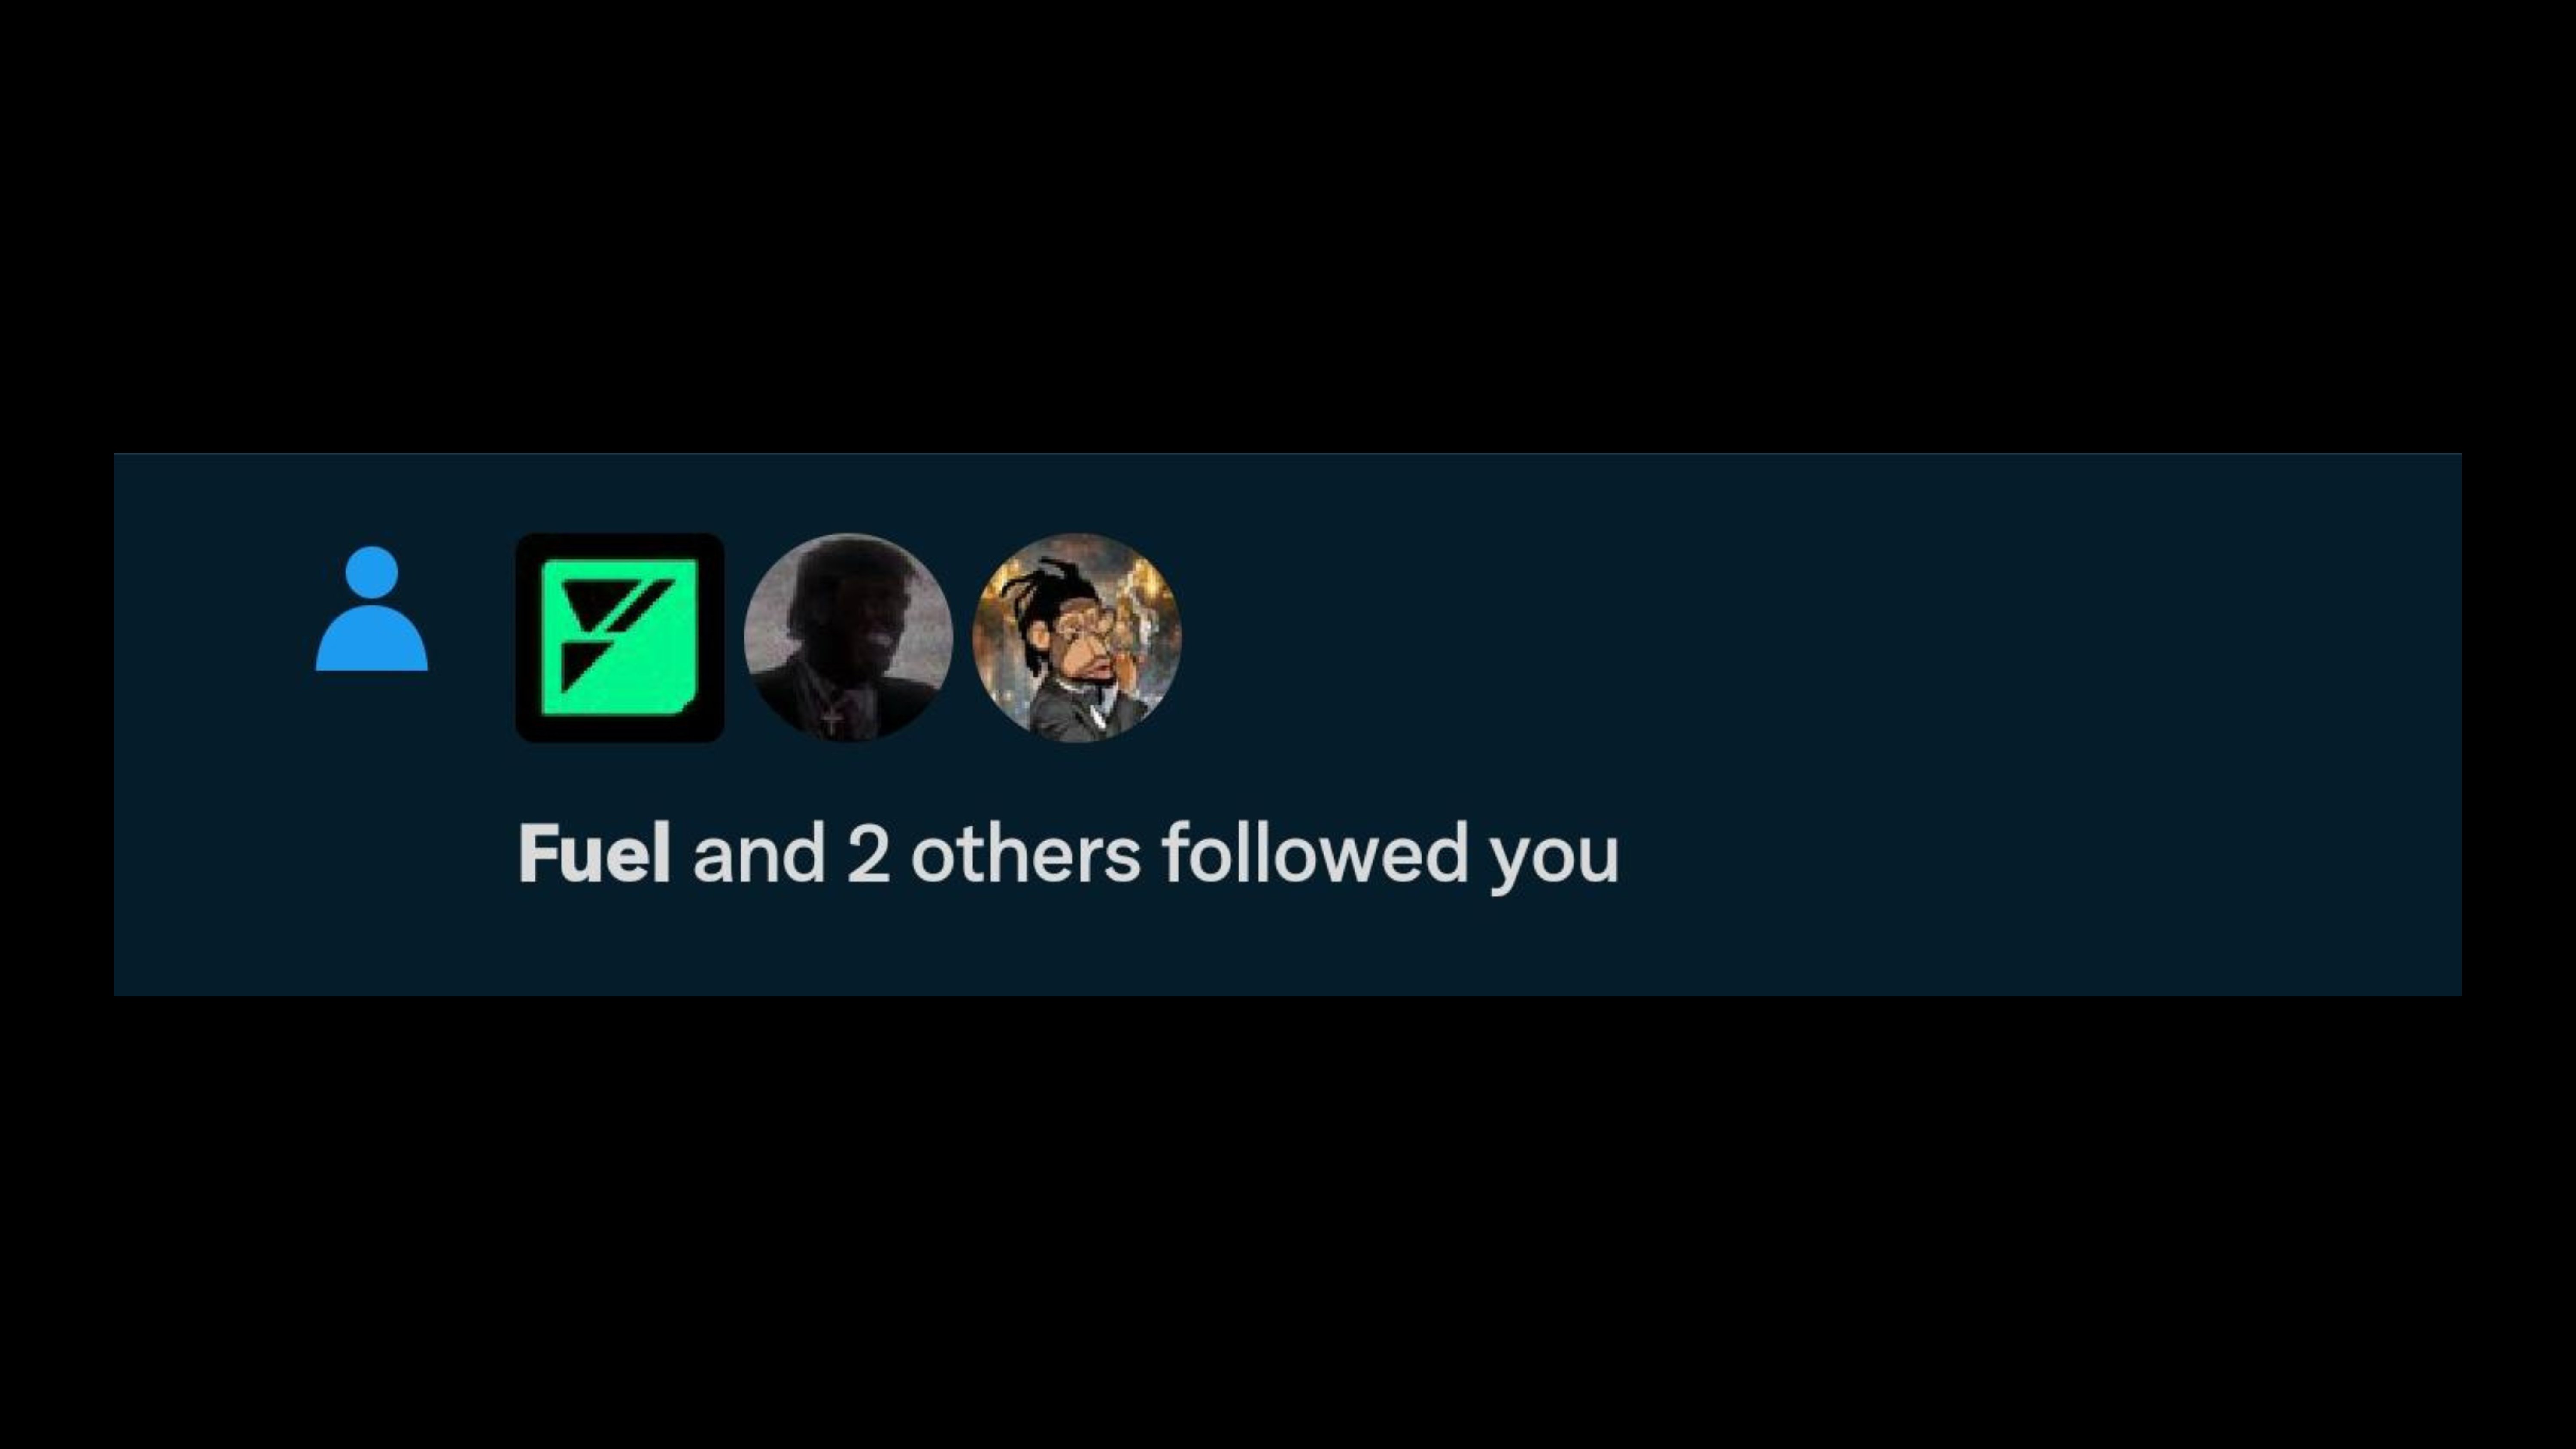Click the black area below the notification

point(1288,1222)
